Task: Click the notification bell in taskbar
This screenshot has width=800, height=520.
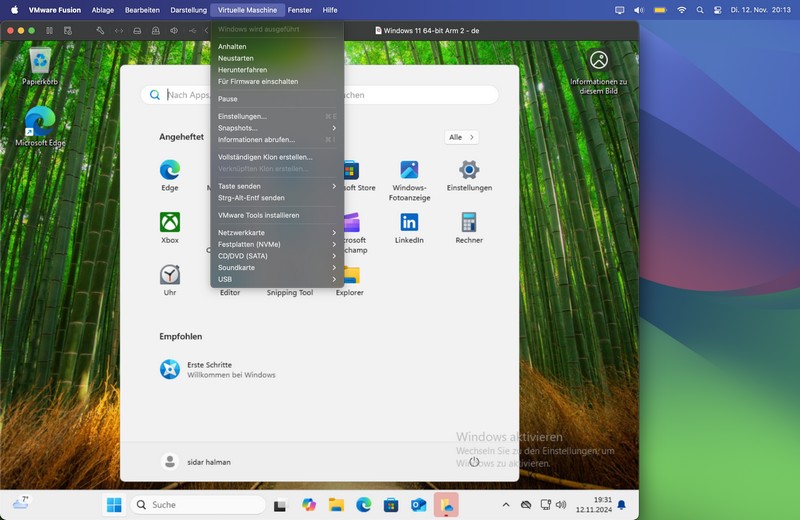Action: tap(621, 505)
